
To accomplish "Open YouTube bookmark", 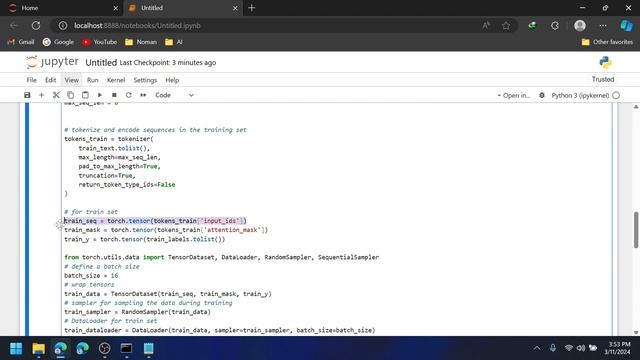I will (99, 42).
